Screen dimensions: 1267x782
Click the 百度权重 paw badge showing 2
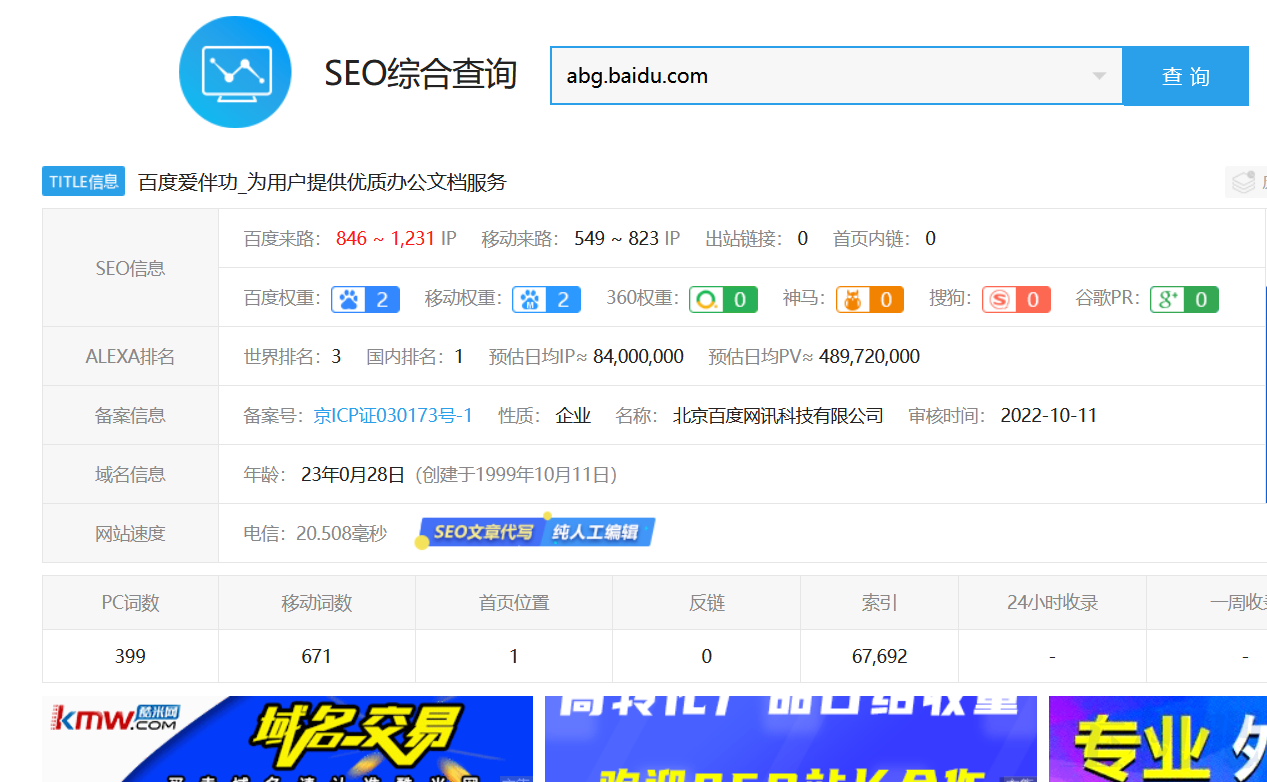(366, 299)
